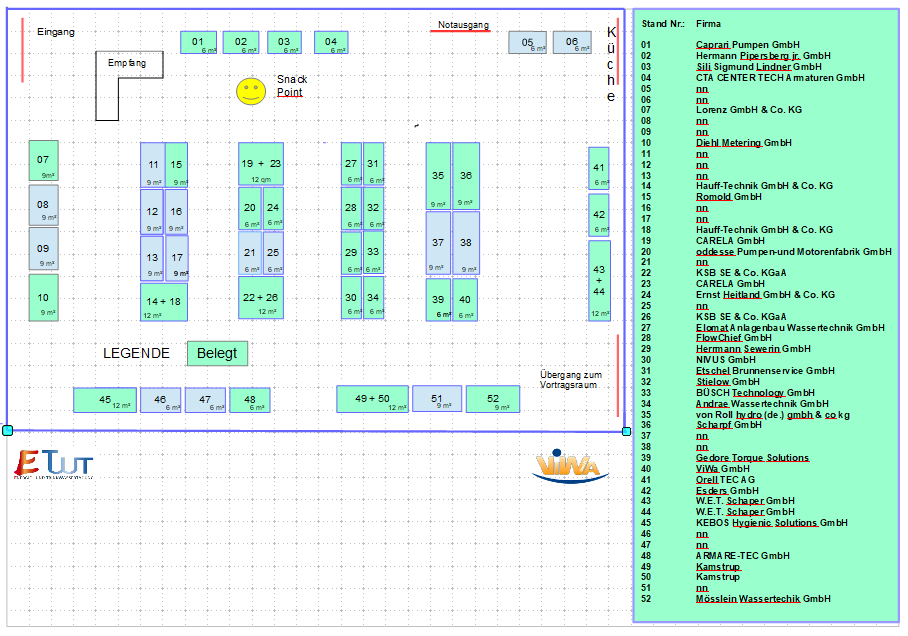Select the combined stand 14 + 18 box
Screen dimensions: 908x636
[x=164, y=302]
